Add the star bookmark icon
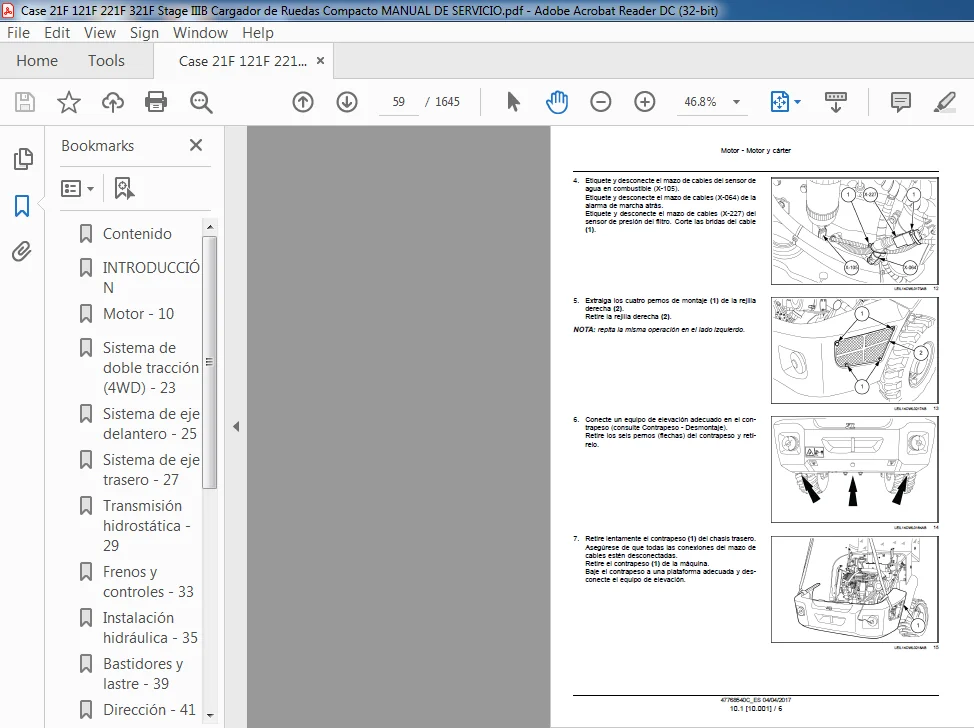 coord(69,102)
